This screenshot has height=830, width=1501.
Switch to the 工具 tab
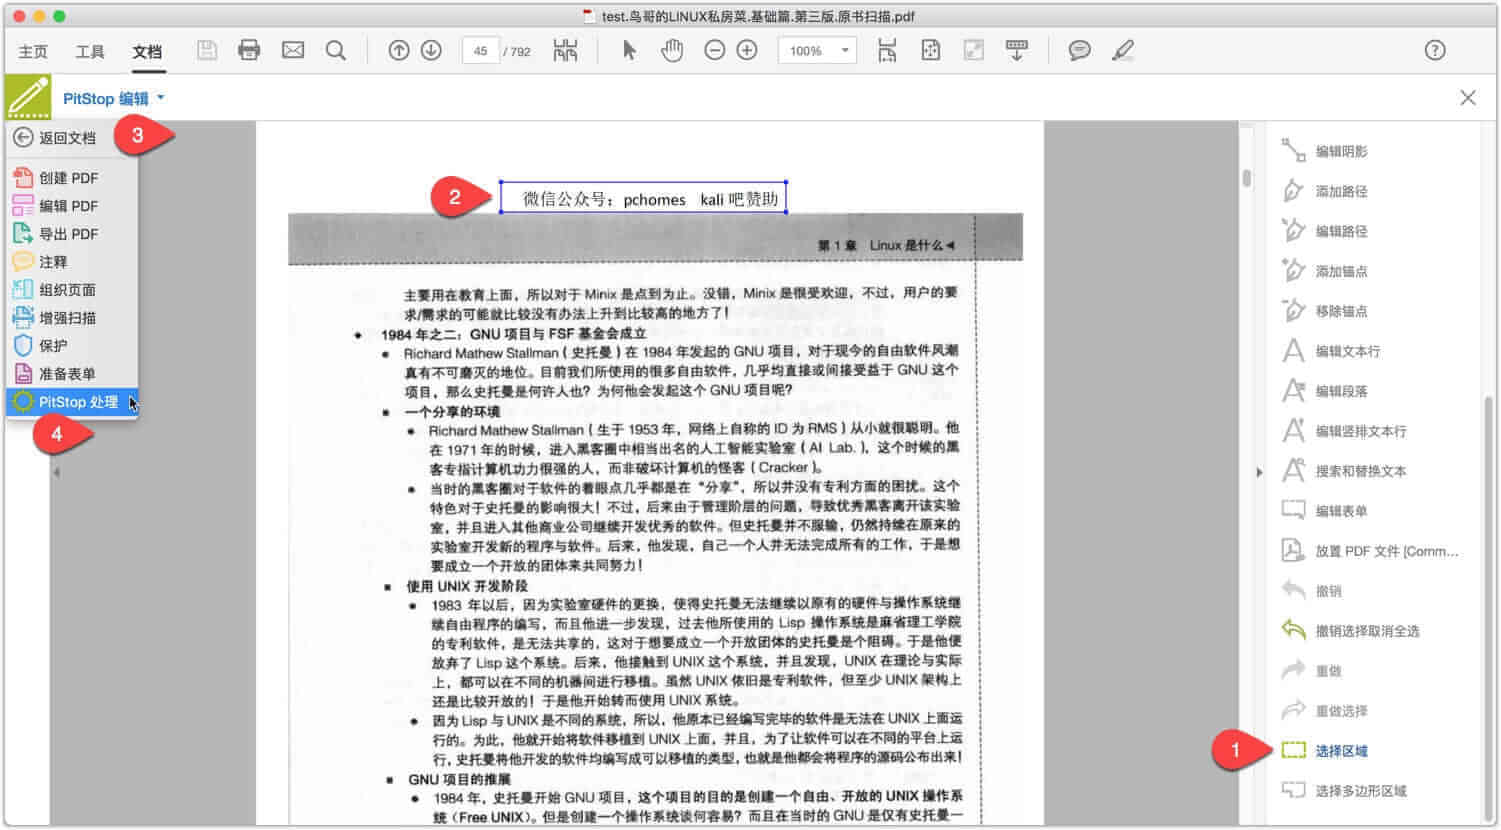tap(90, 51)
